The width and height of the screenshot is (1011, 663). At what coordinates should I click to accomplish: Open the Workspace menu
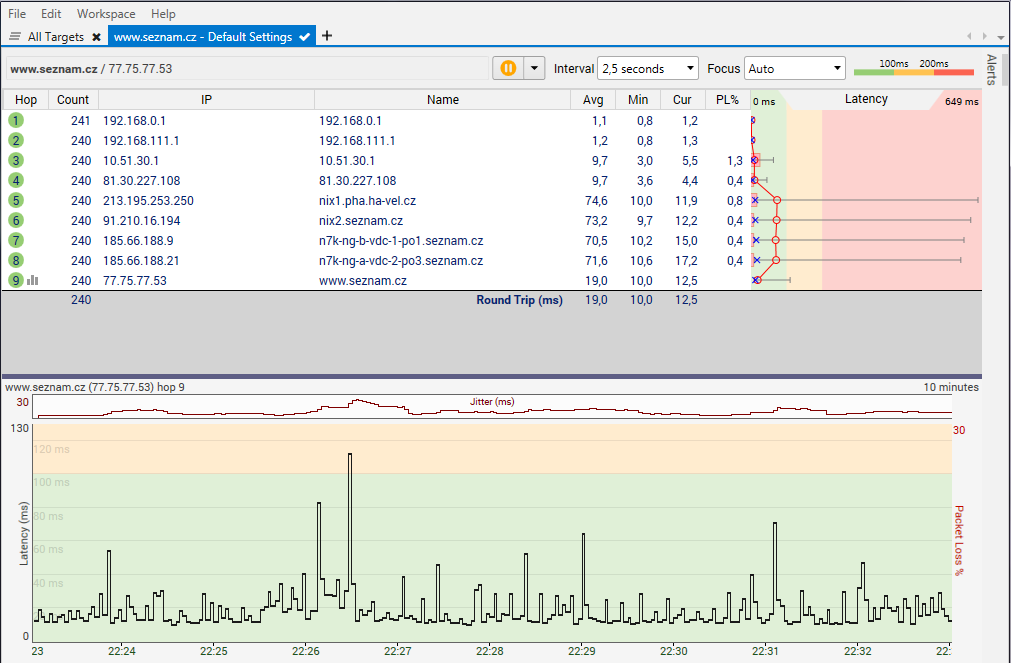click(x=106, y=14)
